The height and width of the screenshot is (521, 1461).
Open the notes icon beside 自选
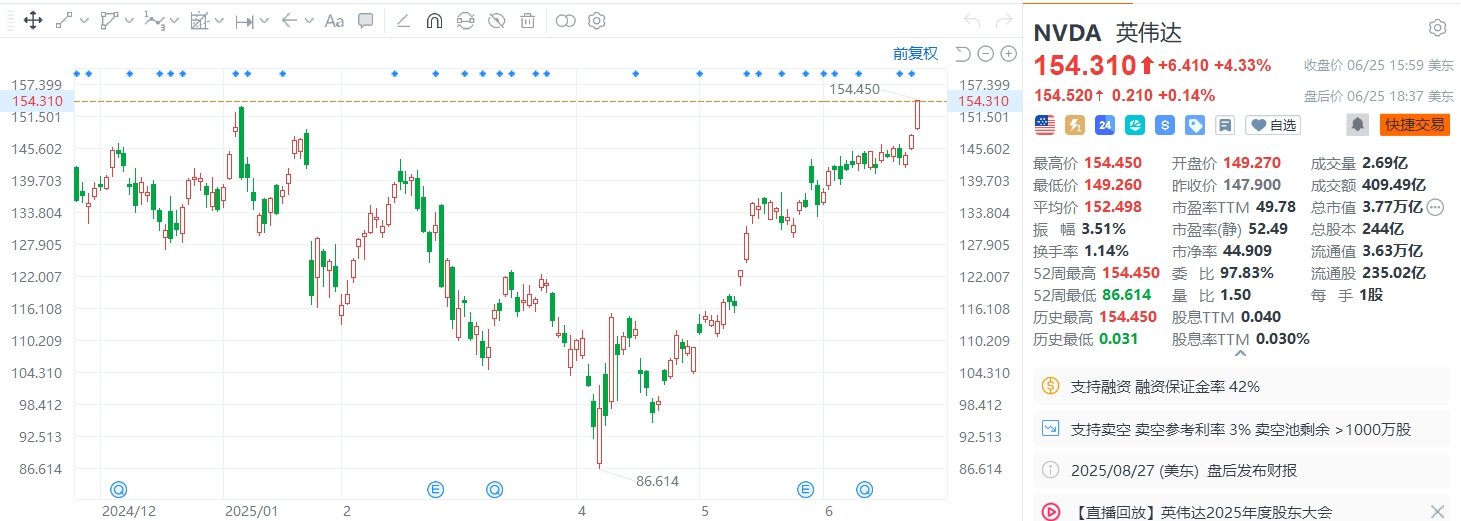coord(1225,125)
